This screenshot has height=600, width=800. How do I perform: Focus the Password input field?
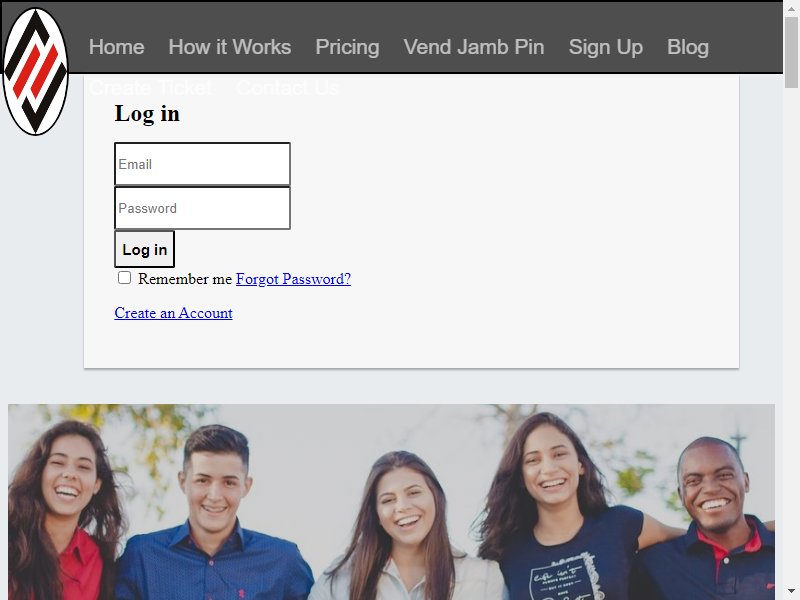point(203,208)
